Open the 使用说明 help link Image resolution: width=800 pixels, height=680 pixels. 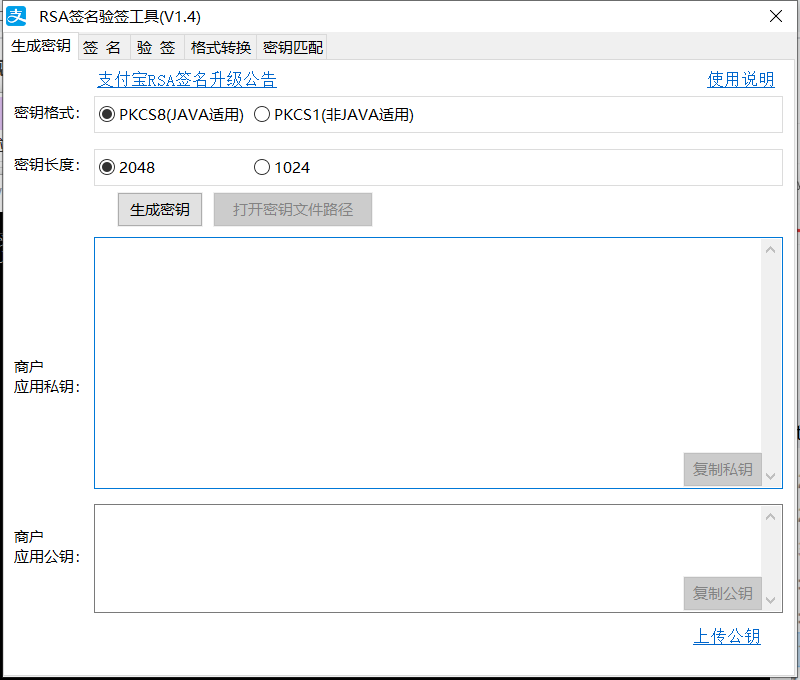tap(741, 80)
